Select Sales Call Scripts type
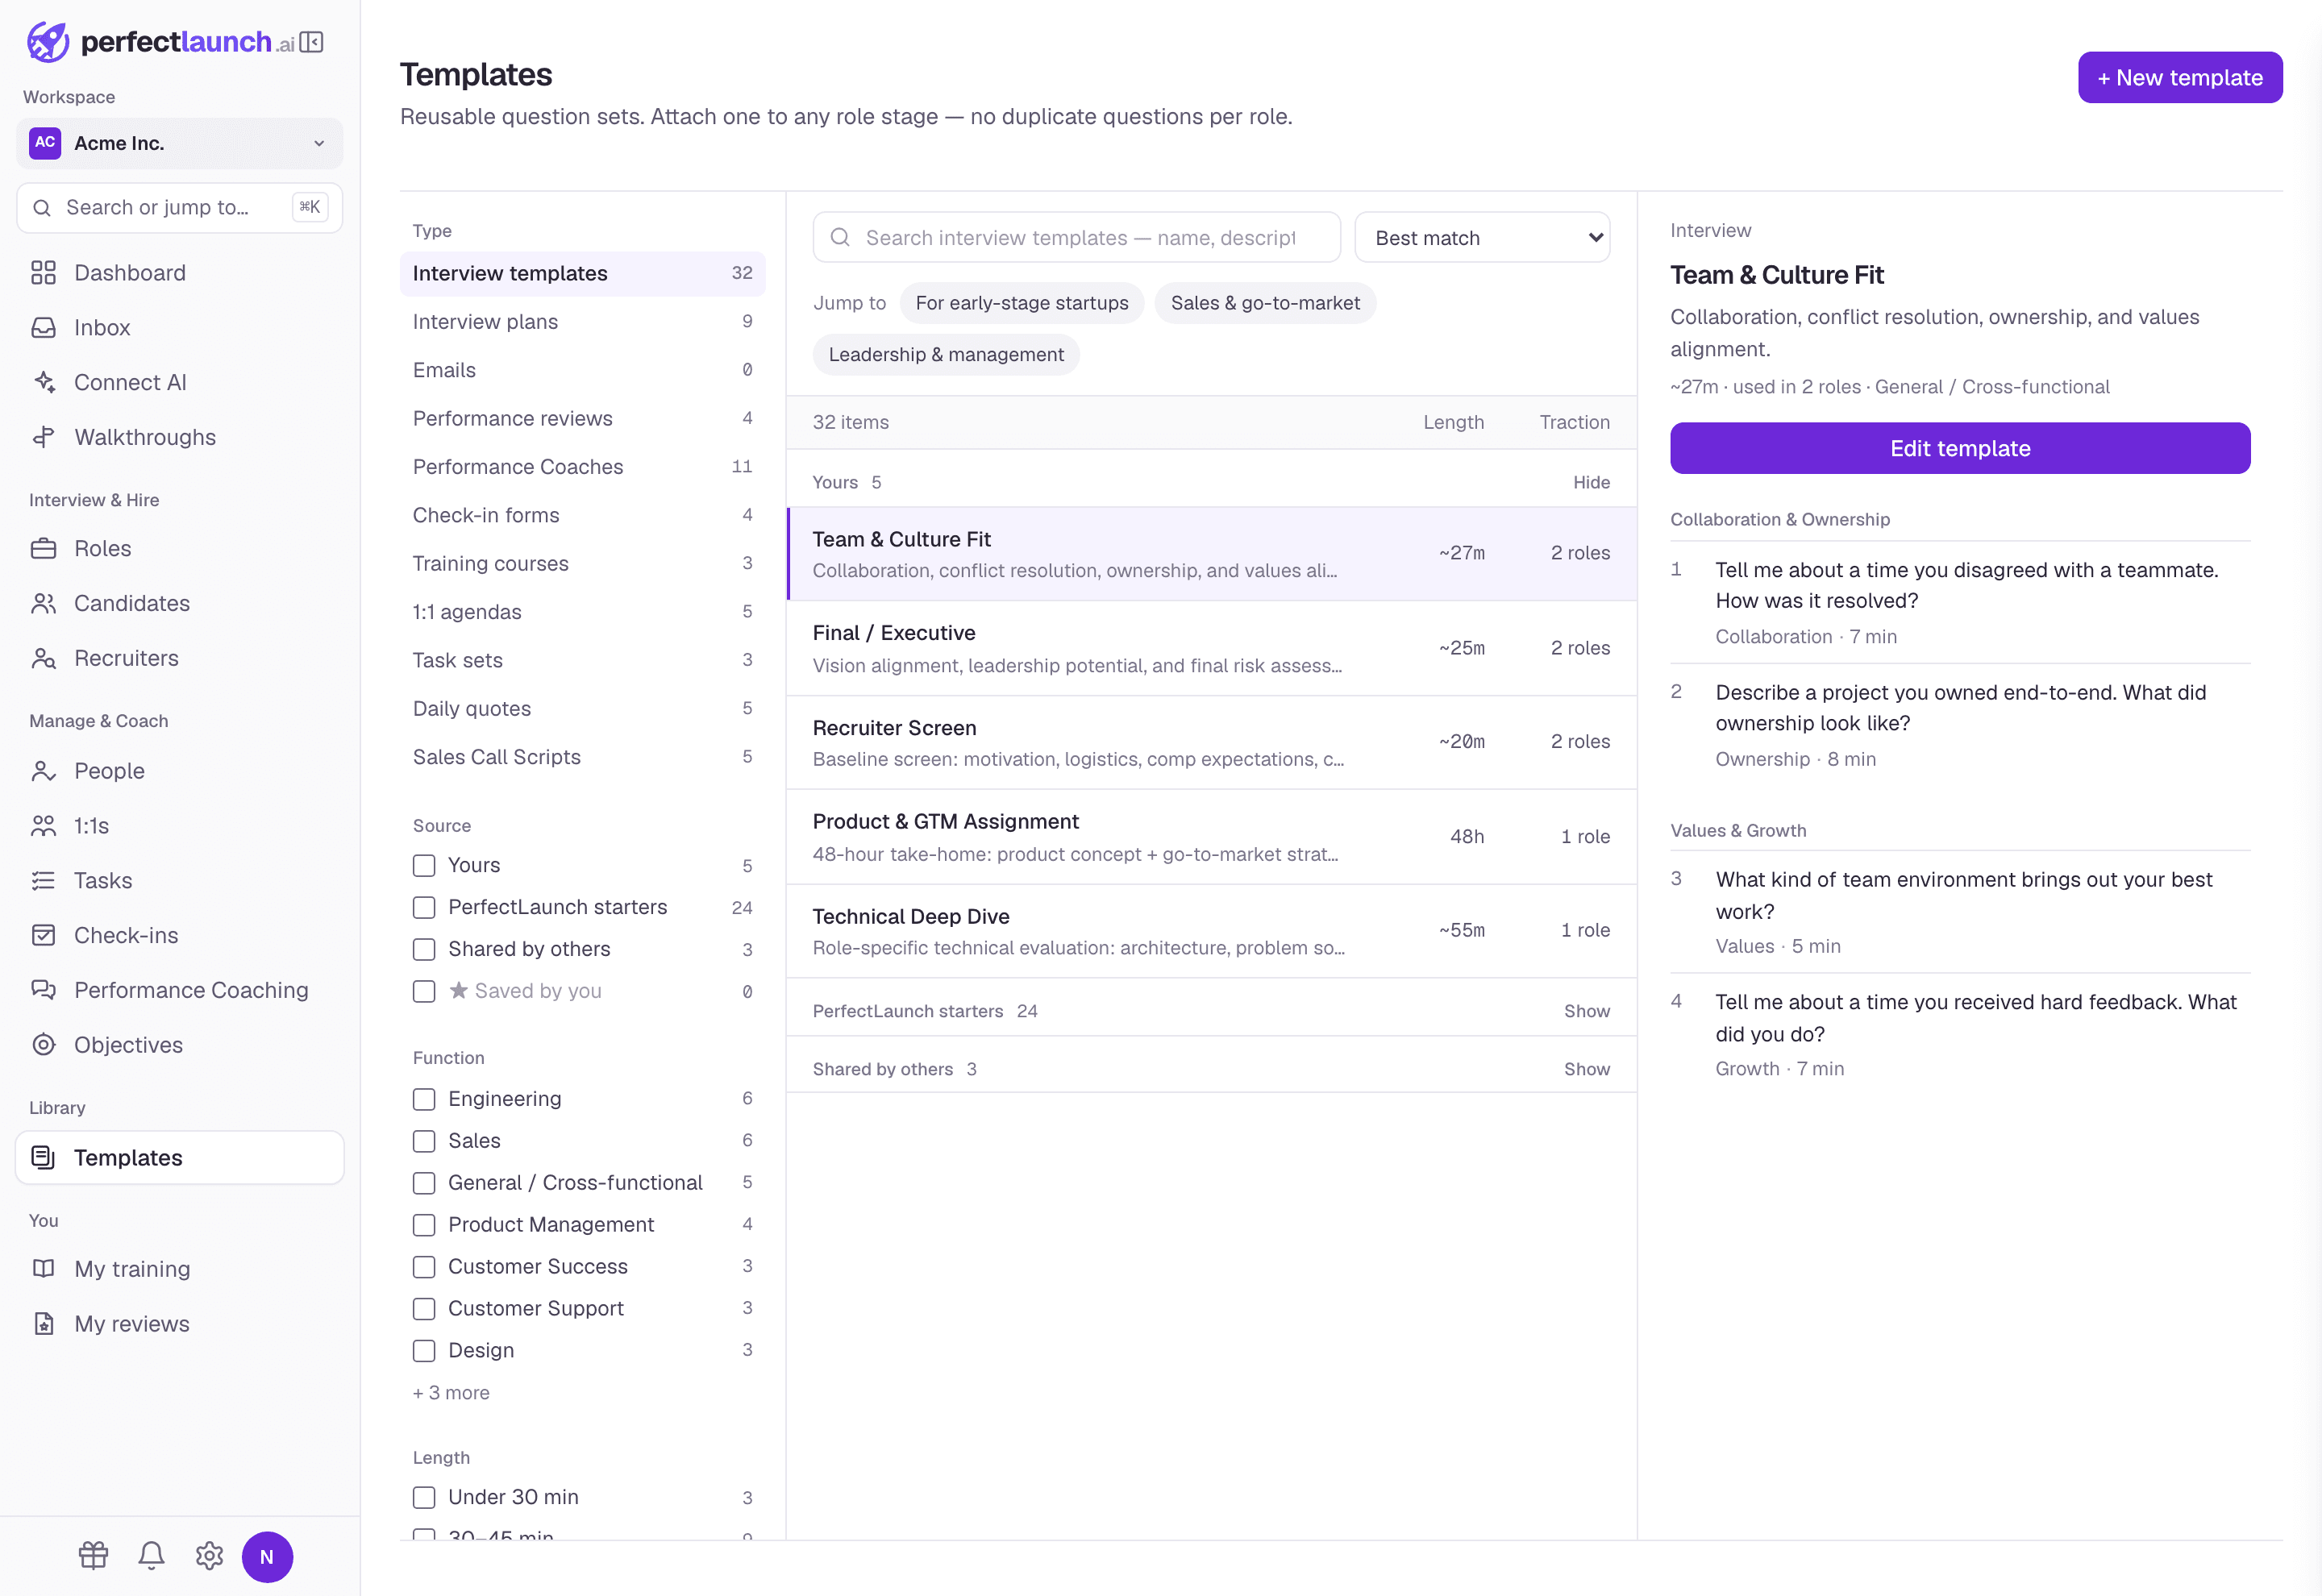 [x=583, y=757]
